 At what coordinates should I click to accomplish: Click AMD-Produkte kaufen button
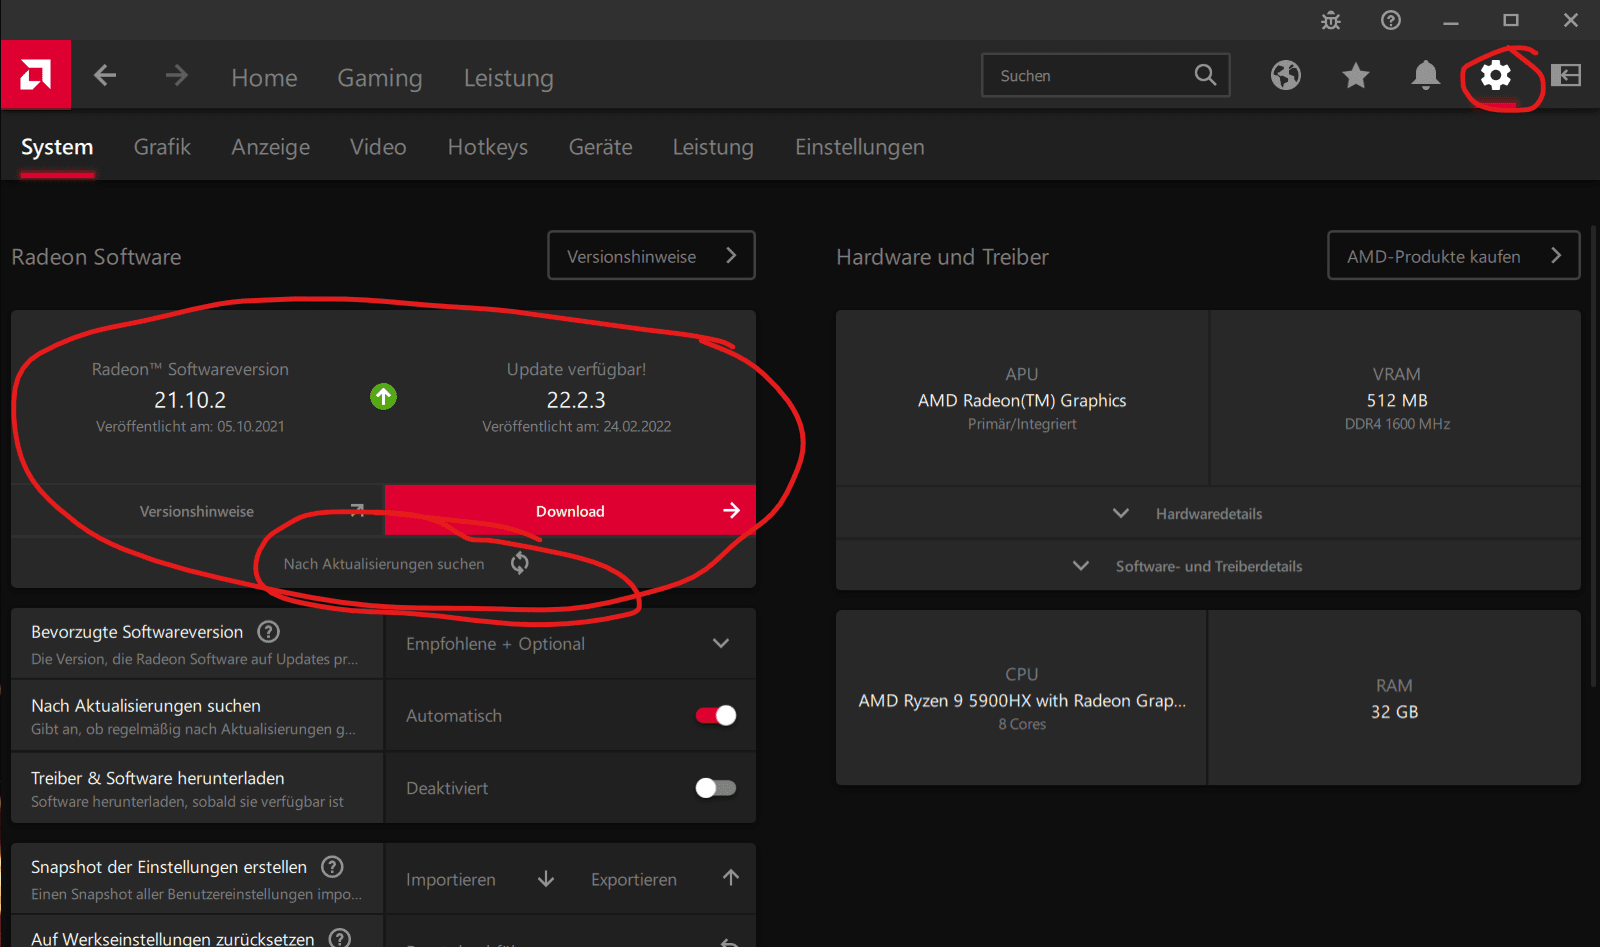tap(1453, 256)
